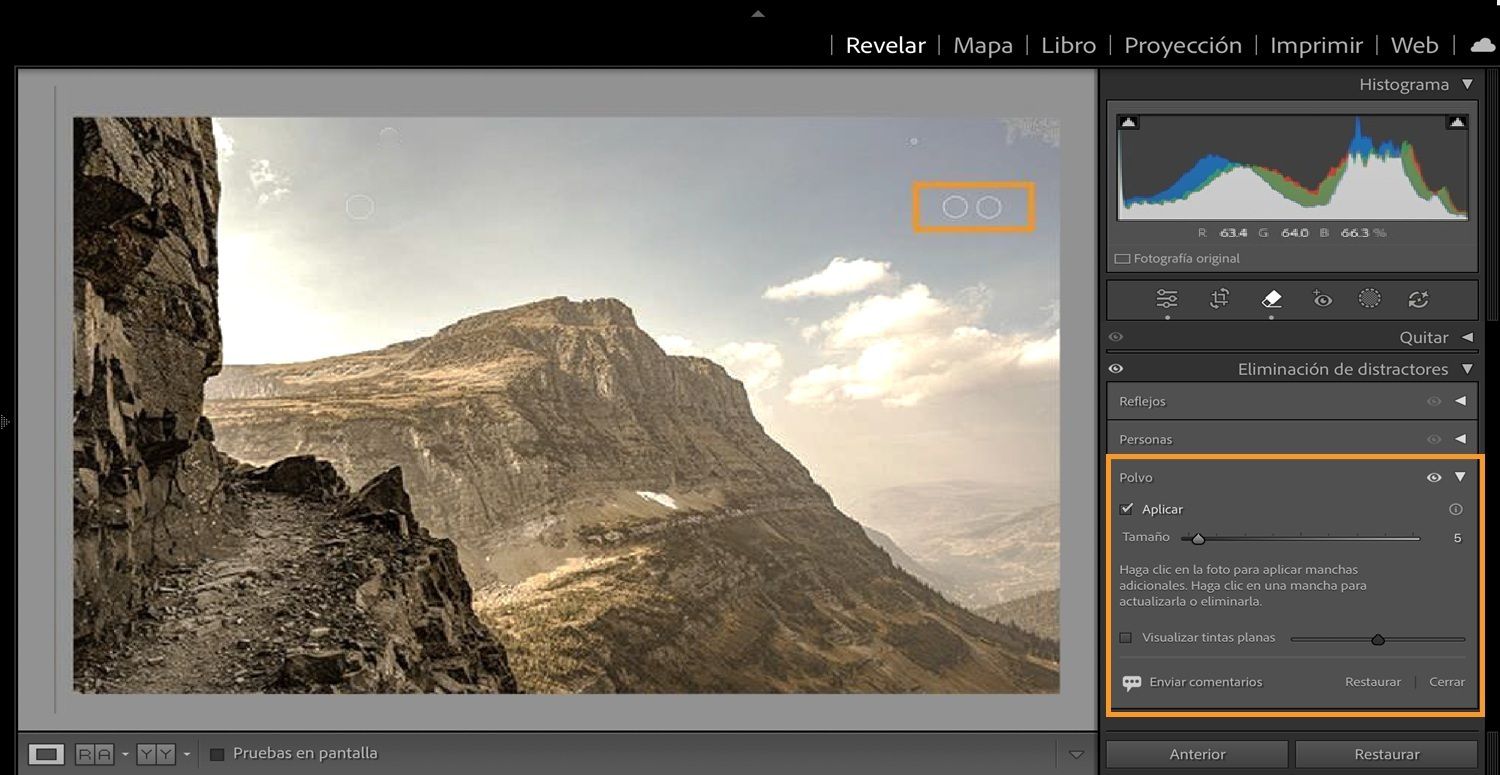
Task: Select the Edit adjustments tool
Action: [x=1167, y=298]
